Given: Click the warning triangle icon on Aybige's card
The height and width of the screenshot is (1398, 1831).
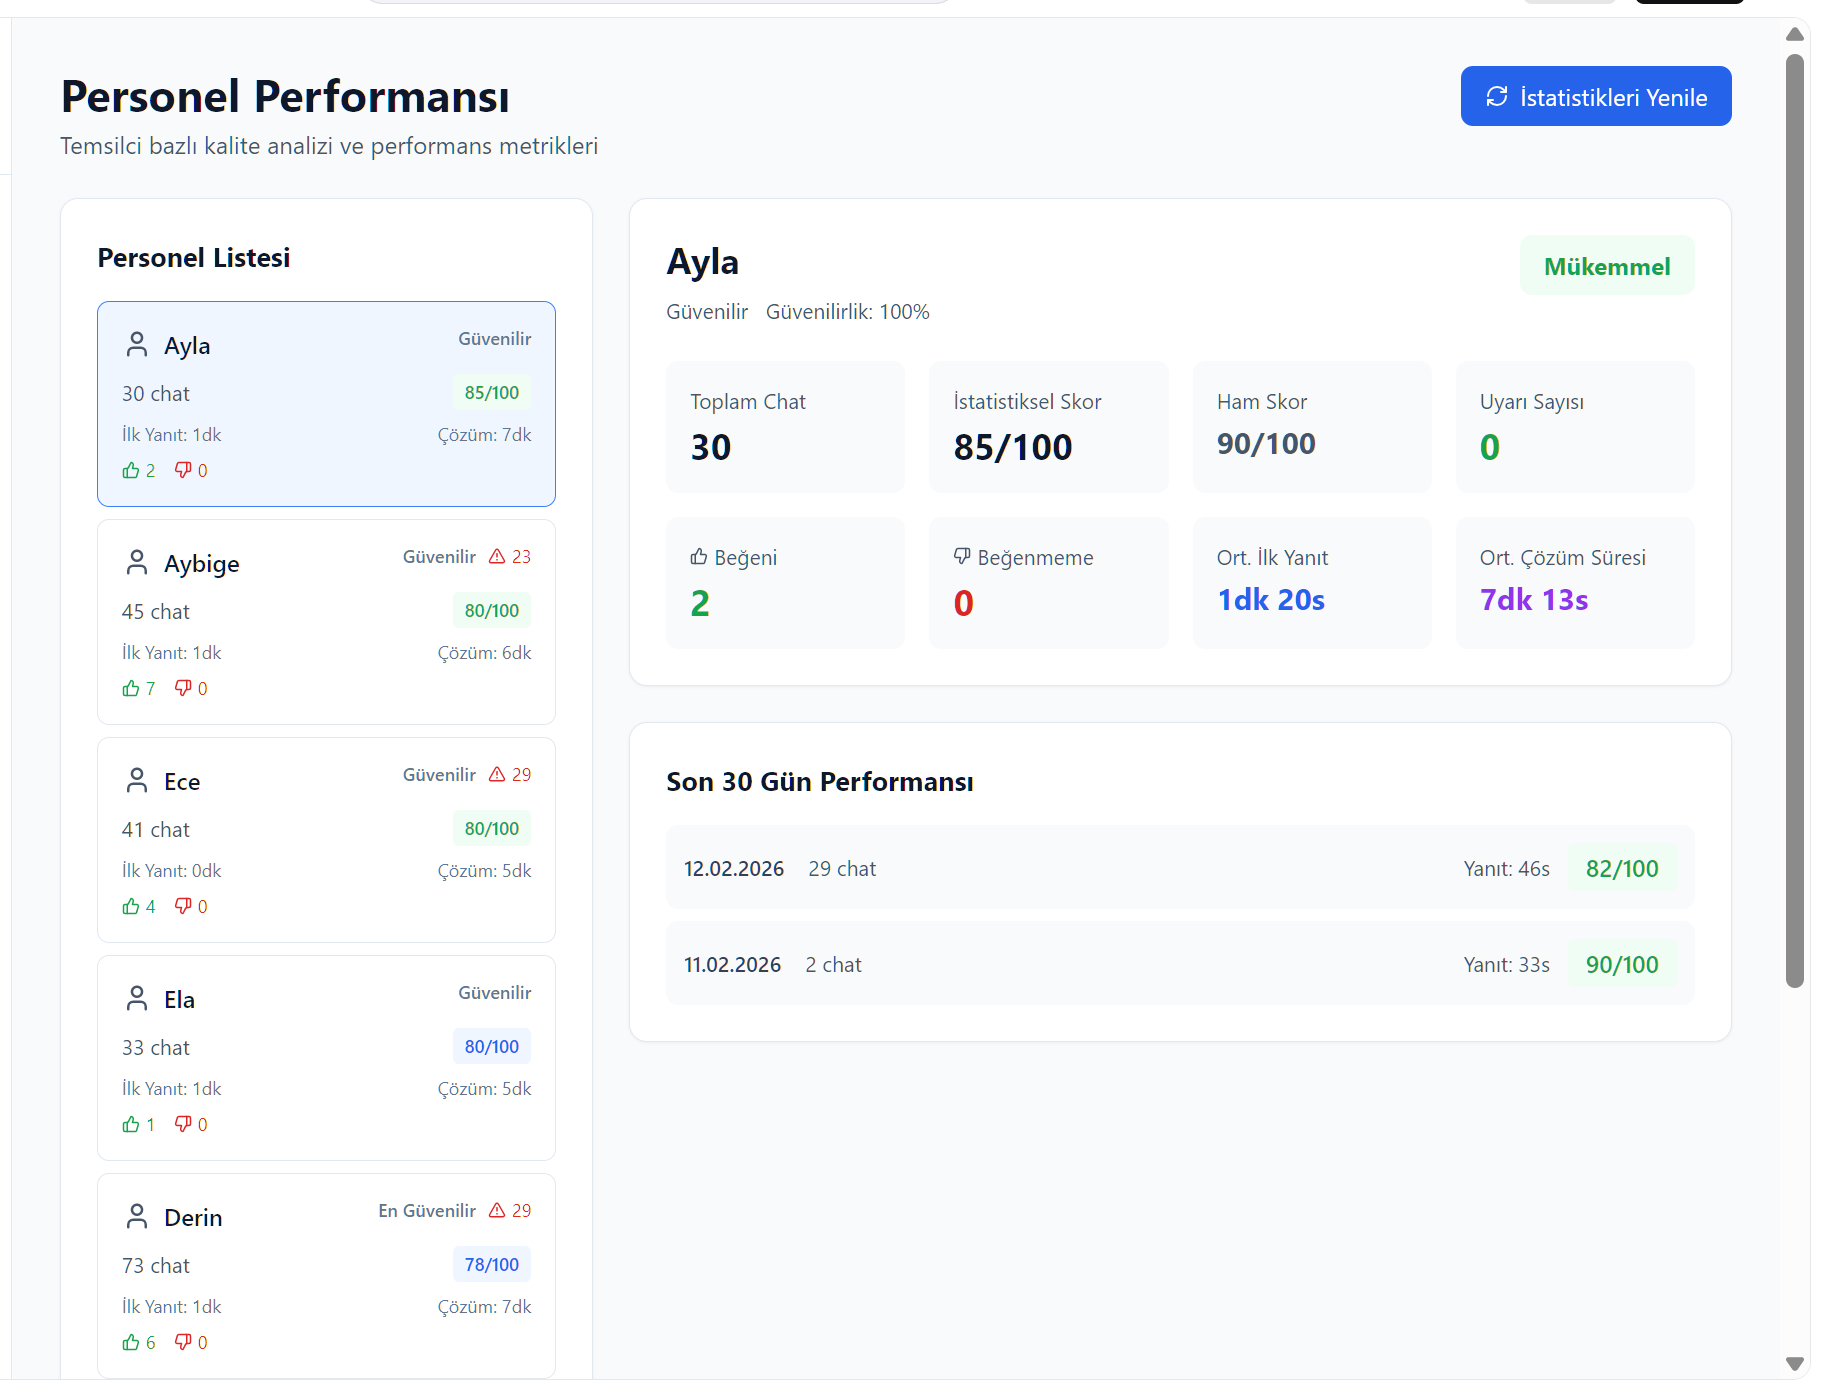Looking at the screenshot, I should click(x=497, y=557).
